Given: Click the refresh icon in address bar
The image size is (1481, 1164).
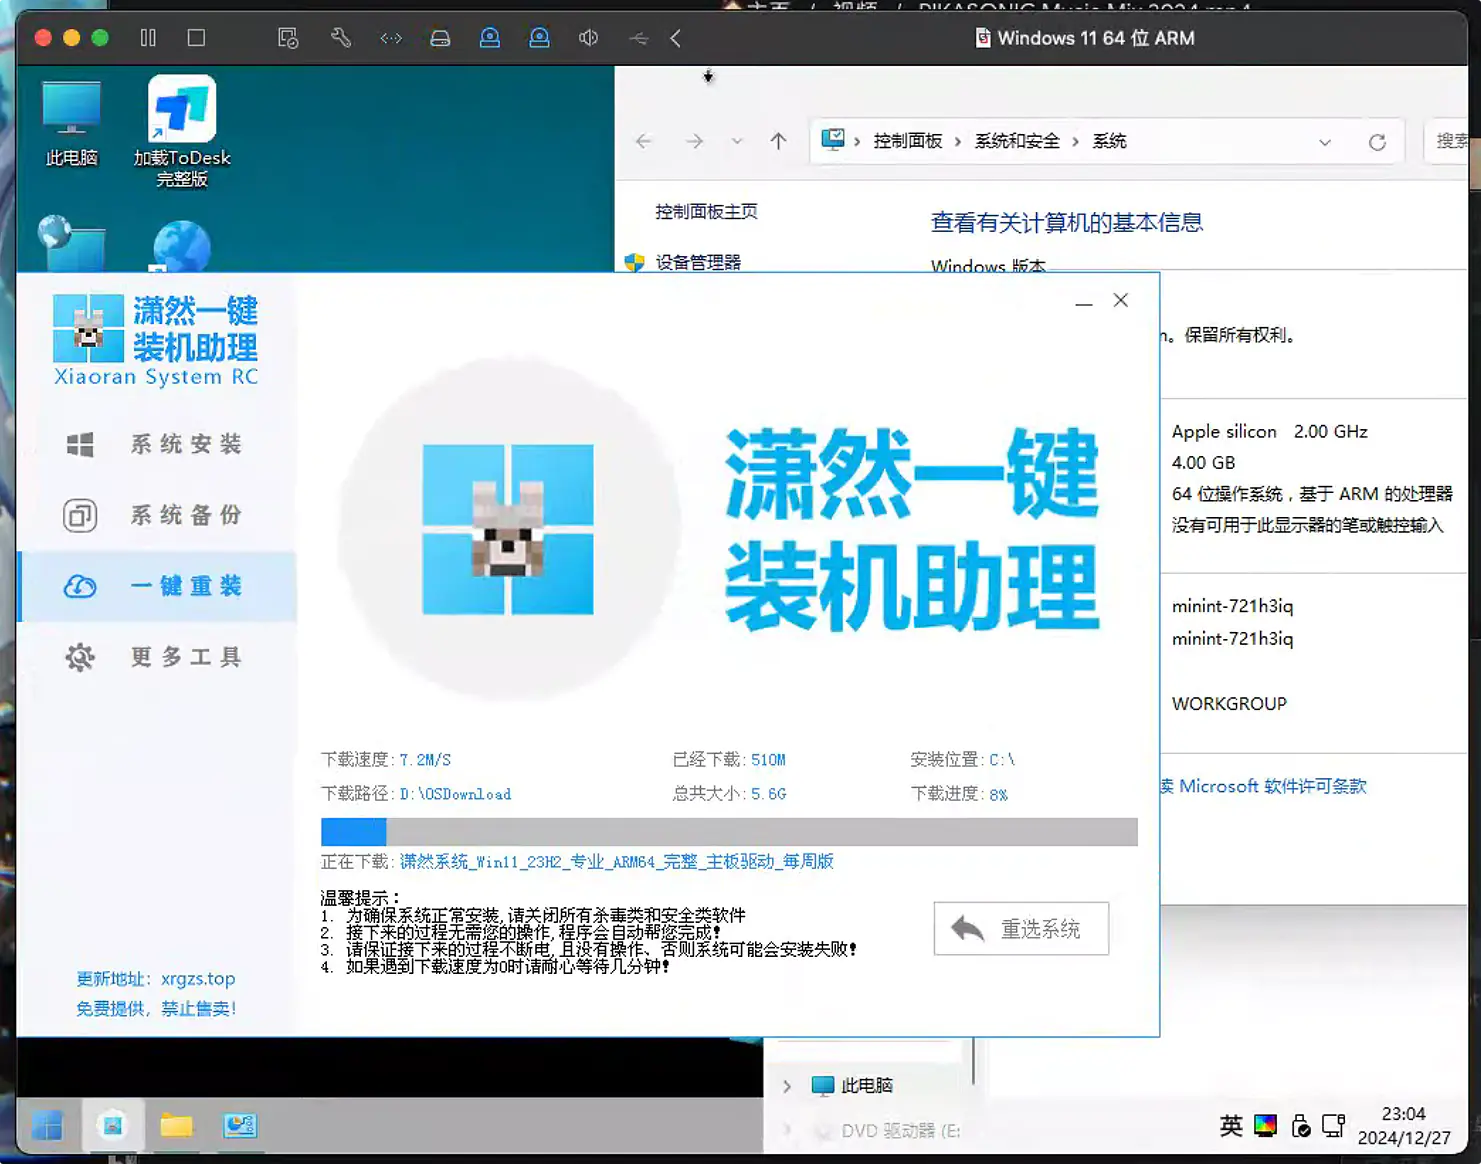Looking at the screenshot, I should click(x=1377, y=142).
